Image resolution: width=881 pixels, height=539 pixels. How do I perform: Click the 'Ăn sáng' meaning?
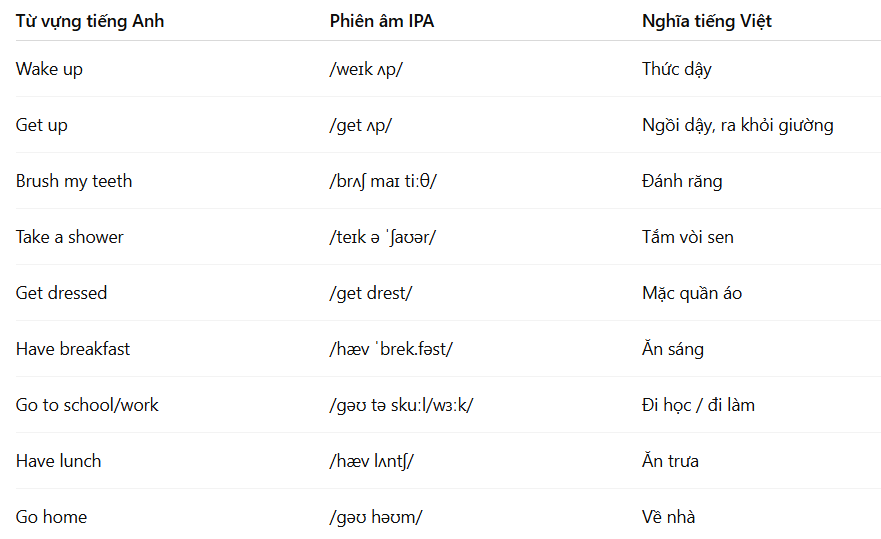[x=673, y=349]
